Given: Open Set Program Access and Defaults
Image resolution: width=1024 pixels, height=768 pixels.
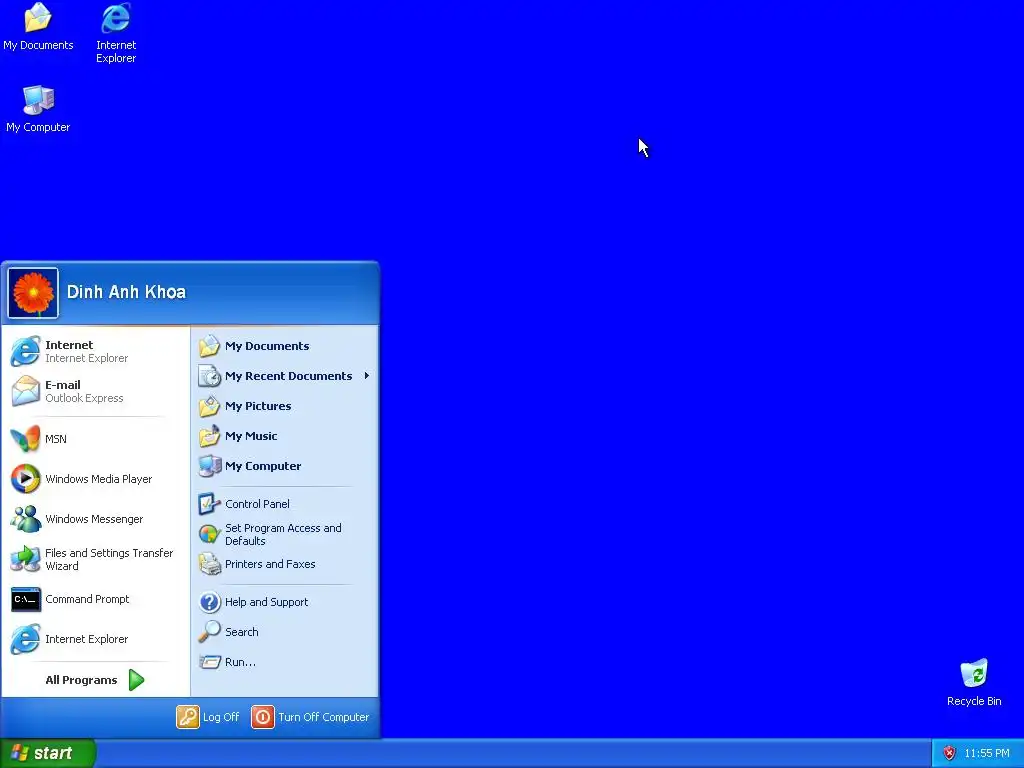Looking at the screenshot, I should coord(285,534).
